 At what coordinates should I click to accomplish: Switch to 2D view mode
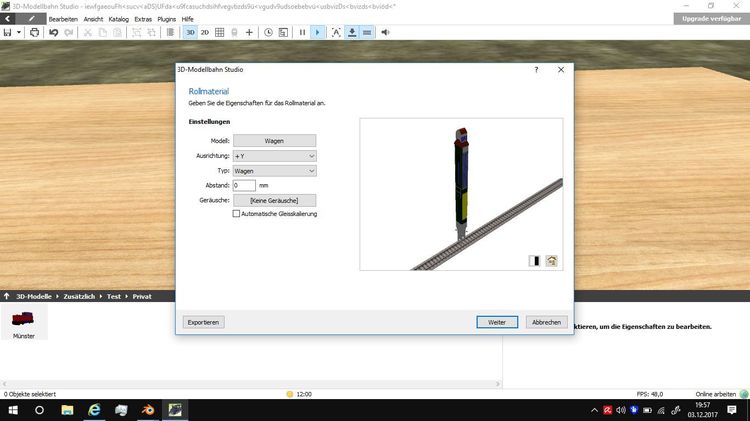point(205,32)
